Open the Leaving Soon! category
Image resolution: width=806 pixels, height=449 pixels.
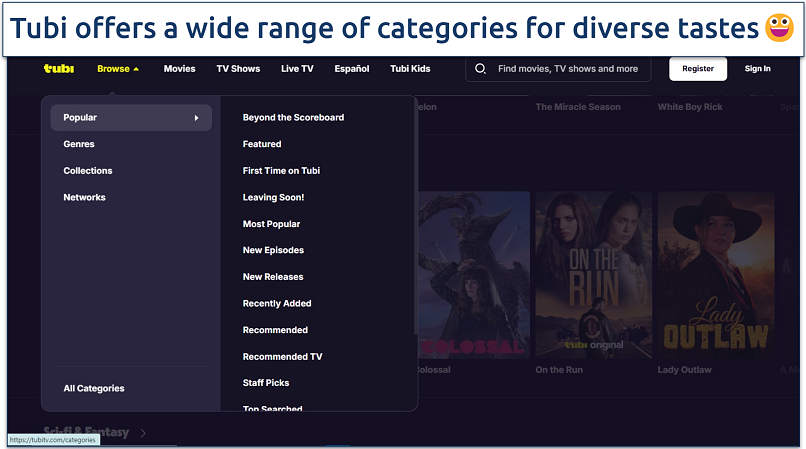pyautogui.click(x=273, y=197)
